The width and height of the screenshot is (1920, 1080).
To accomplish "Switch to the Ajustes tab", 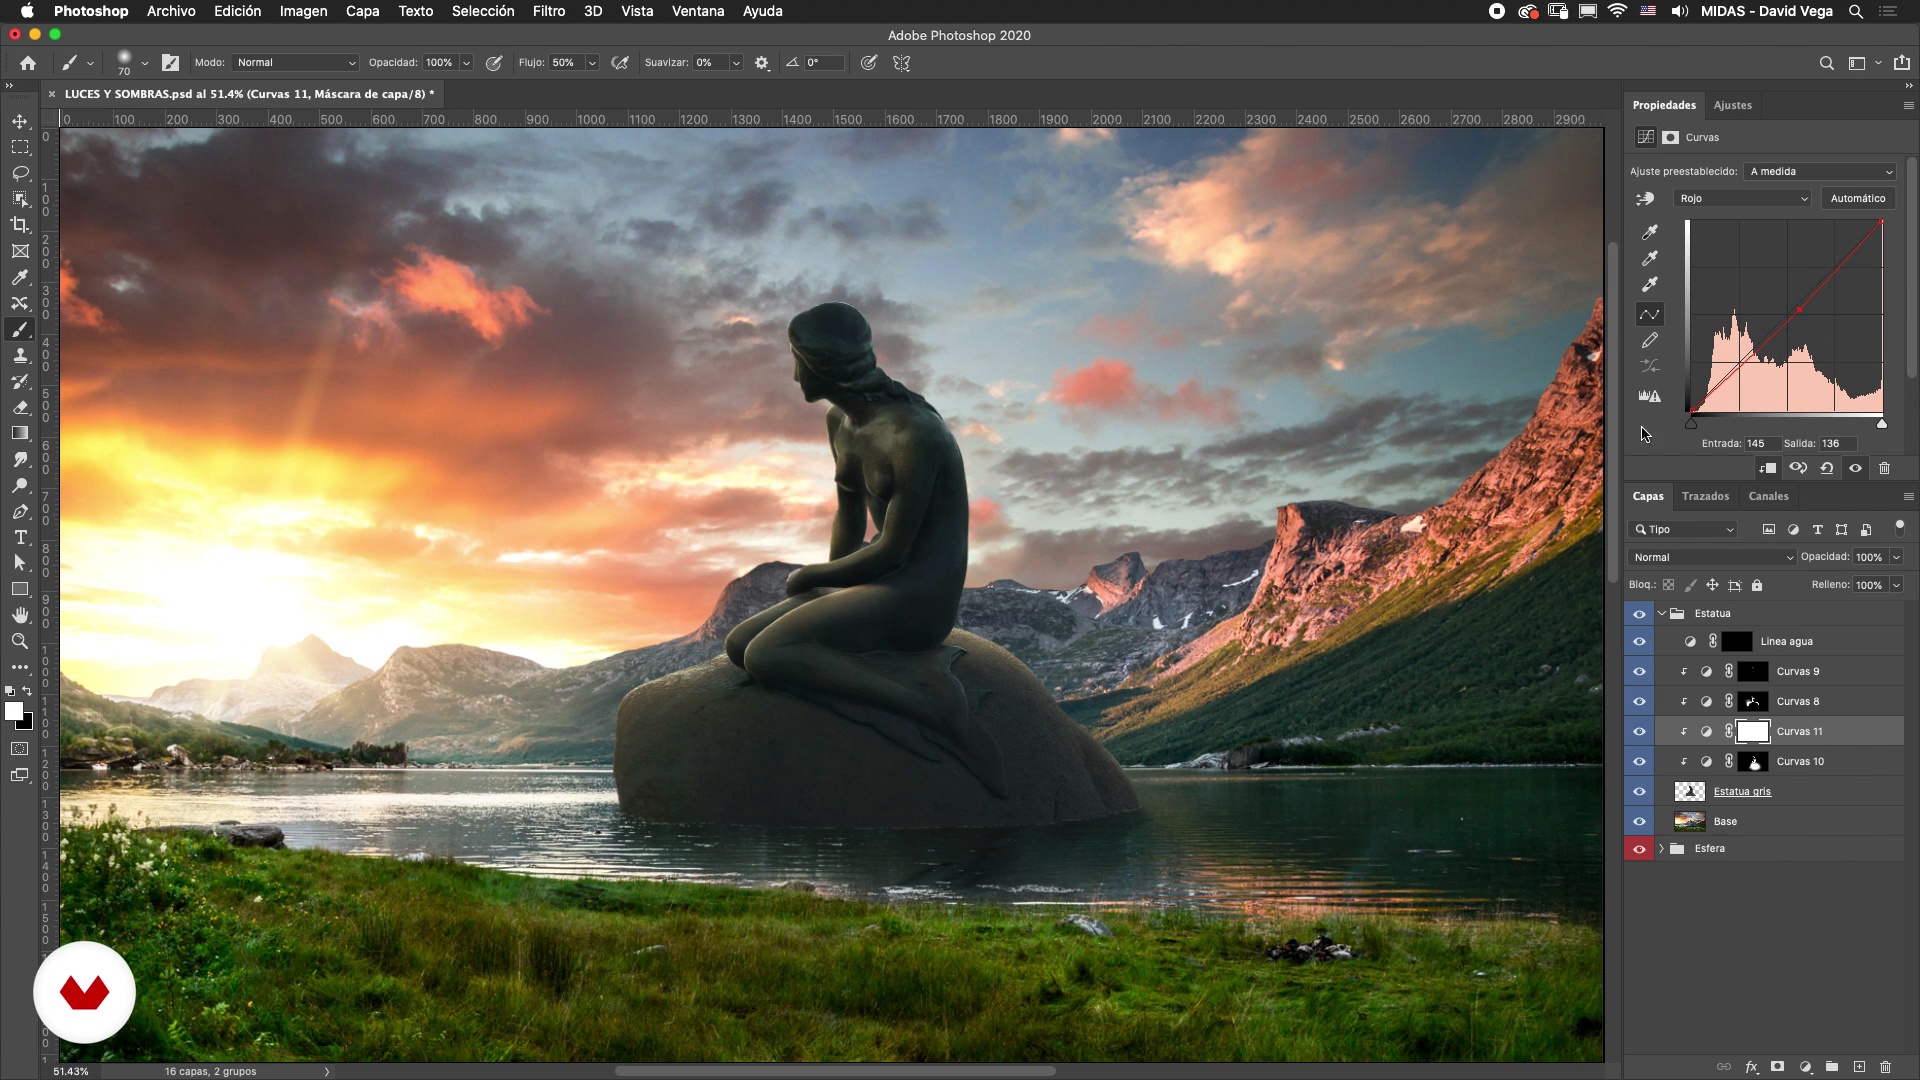I will [x=1733, y=105].
